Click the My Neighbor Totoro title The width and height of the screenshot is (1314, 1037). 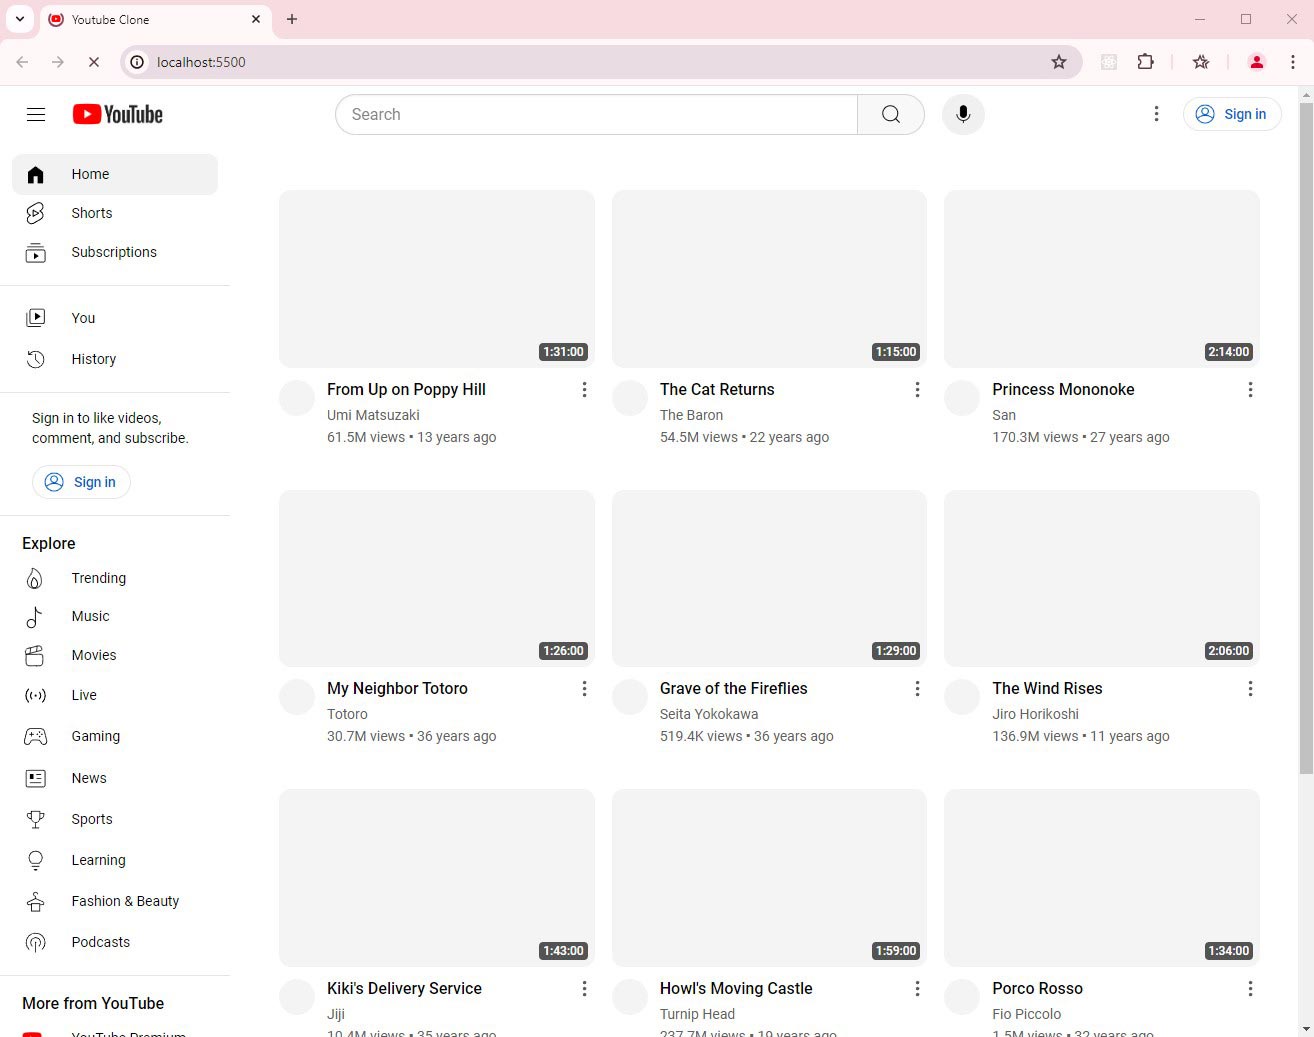pyautogui.click(x=397, y=688)
